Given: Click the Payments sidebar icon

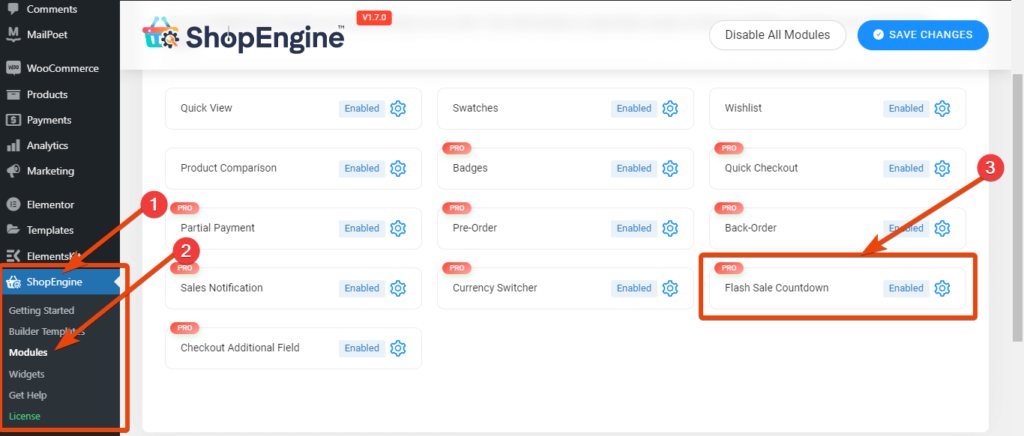Looking at the screenshot, I should pyautogui.click(x=12, y=120).
